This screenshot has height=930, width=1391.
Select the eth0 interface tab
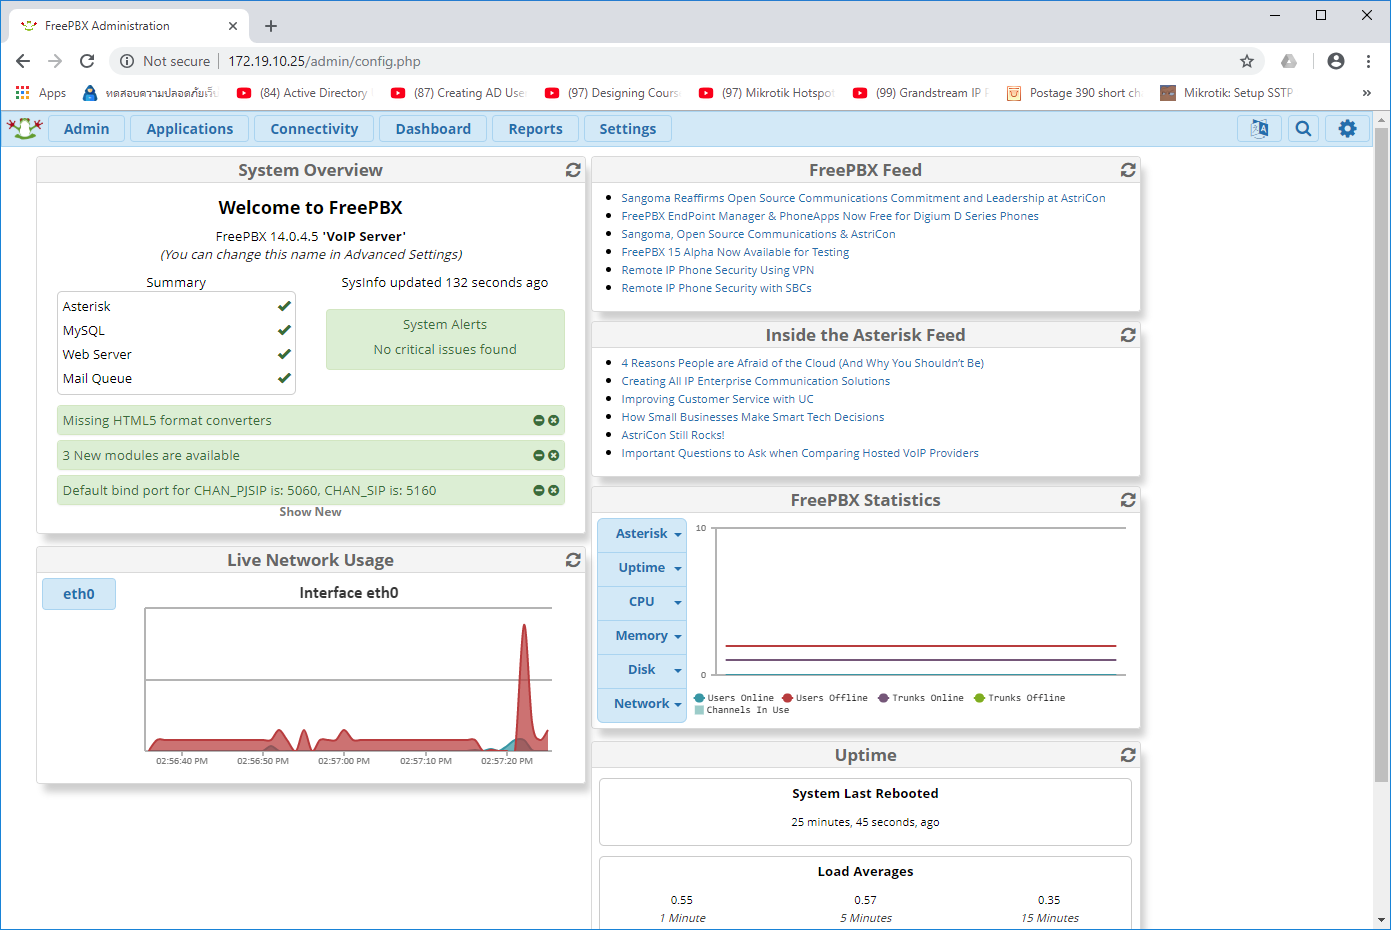pos(79,594)
